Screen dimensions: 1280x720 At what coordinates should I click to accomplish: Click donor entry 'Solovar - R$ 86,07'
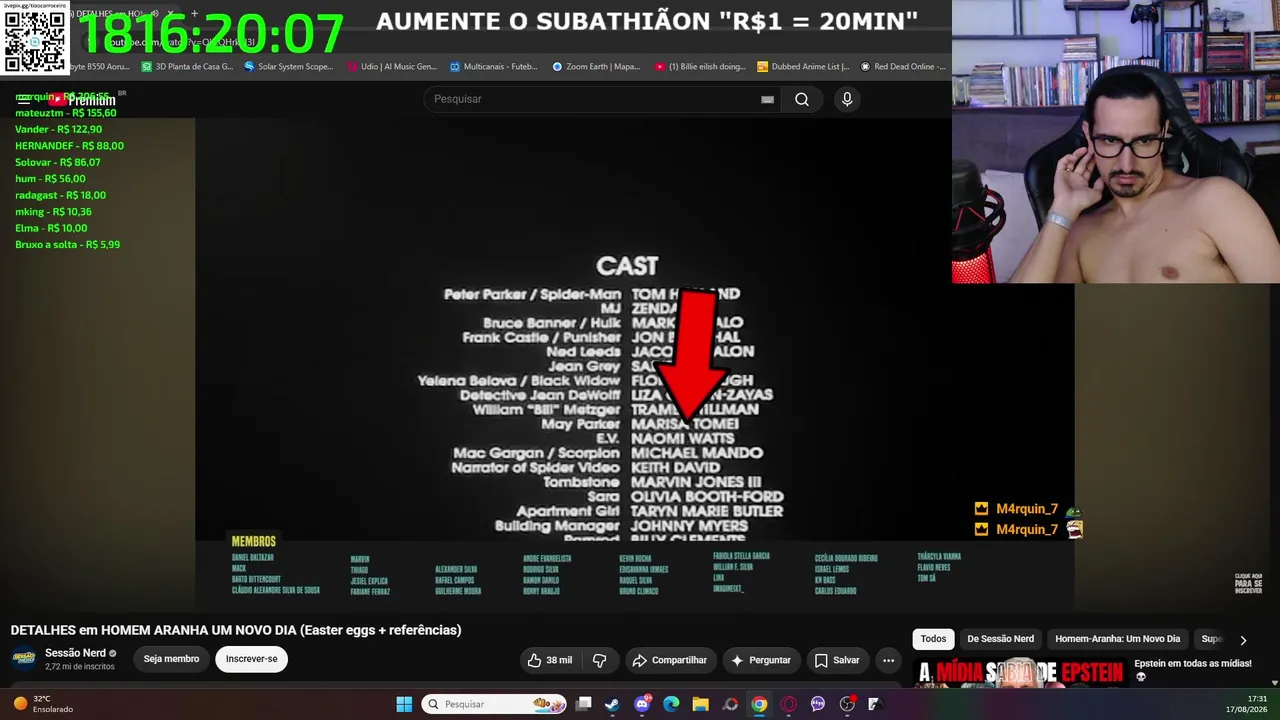pyautogui.click(x=57, y=162)
